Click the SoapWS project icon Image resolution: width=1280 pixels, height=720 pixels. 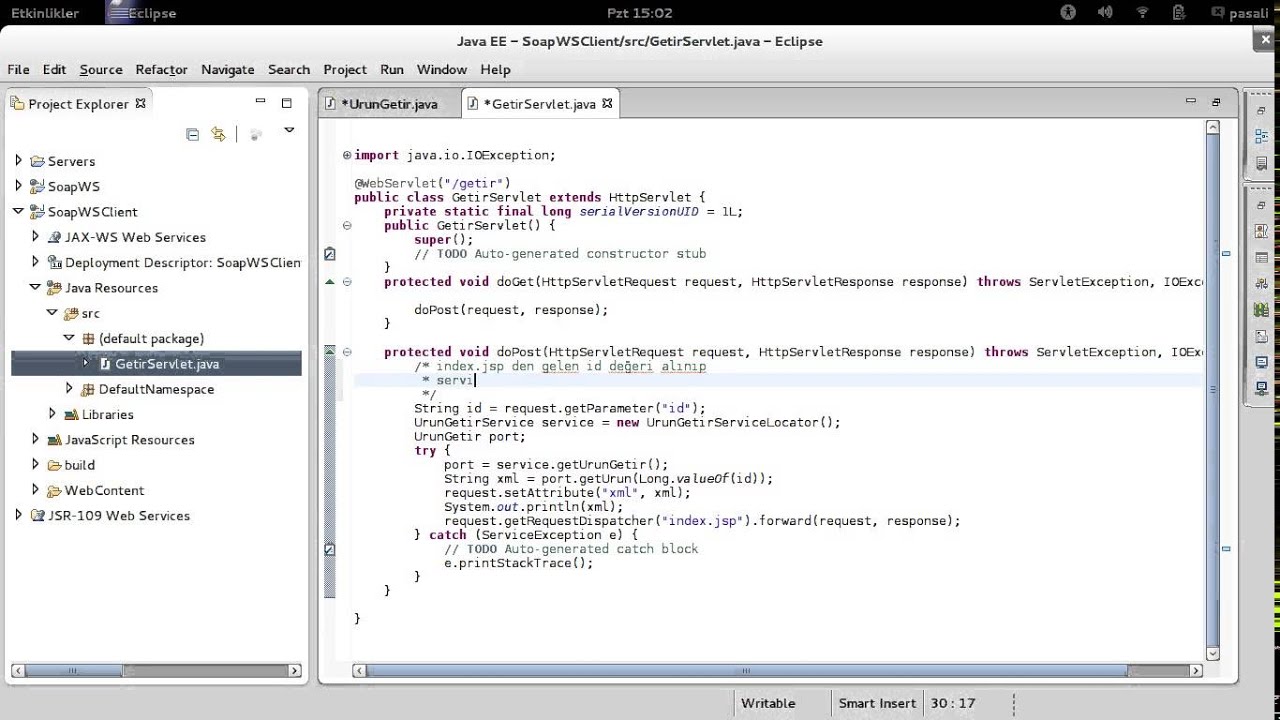tap(38, 186)
